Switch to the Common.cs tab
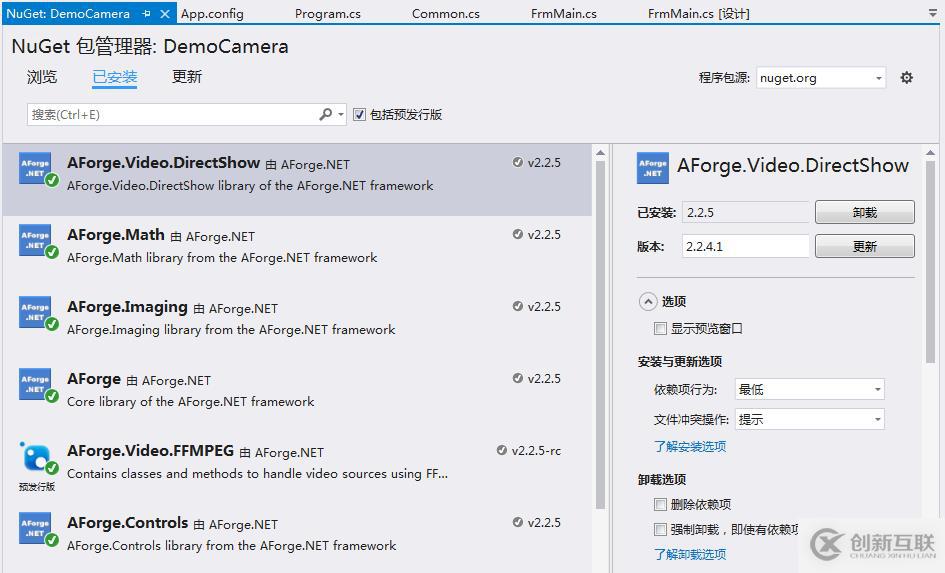 445,13
